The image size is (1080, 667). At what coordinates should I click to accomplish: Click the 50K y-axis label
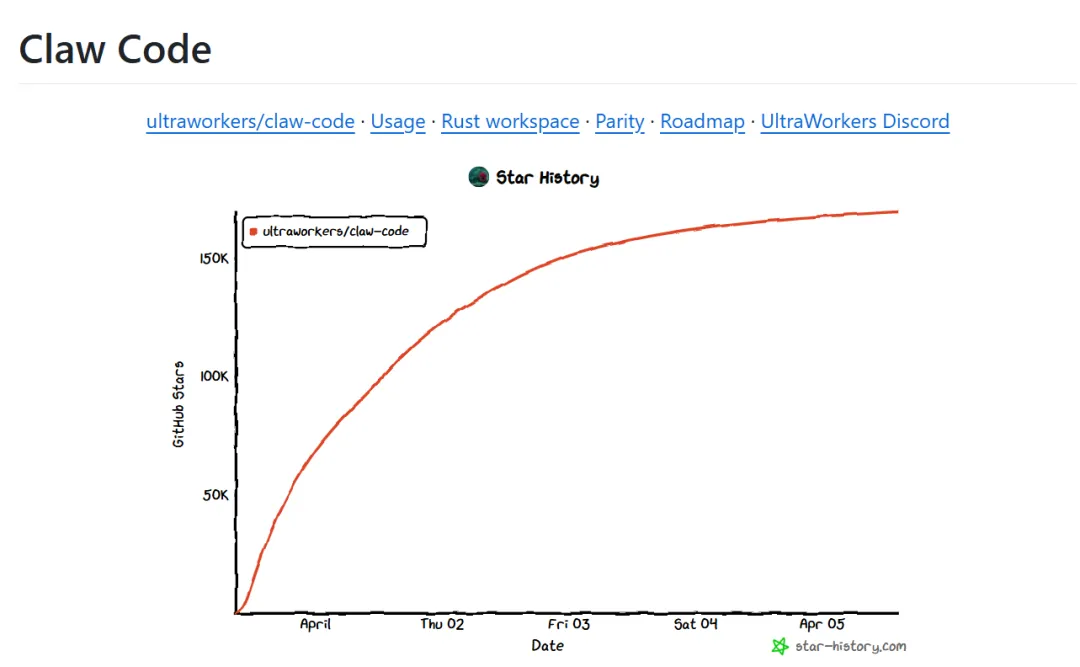pyautogui.click(x=216, y=495)
